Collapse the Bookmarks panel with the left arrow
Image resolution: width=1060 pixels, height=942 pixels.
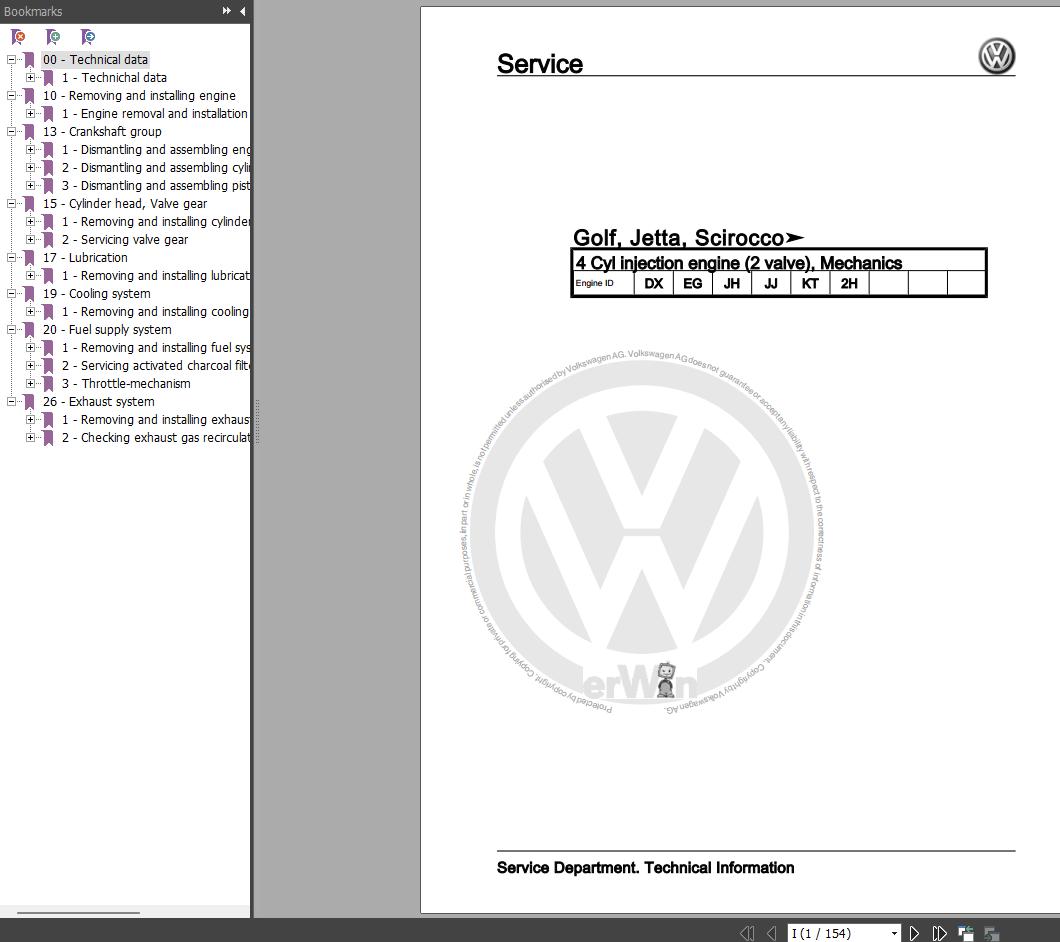coord(243,11)
